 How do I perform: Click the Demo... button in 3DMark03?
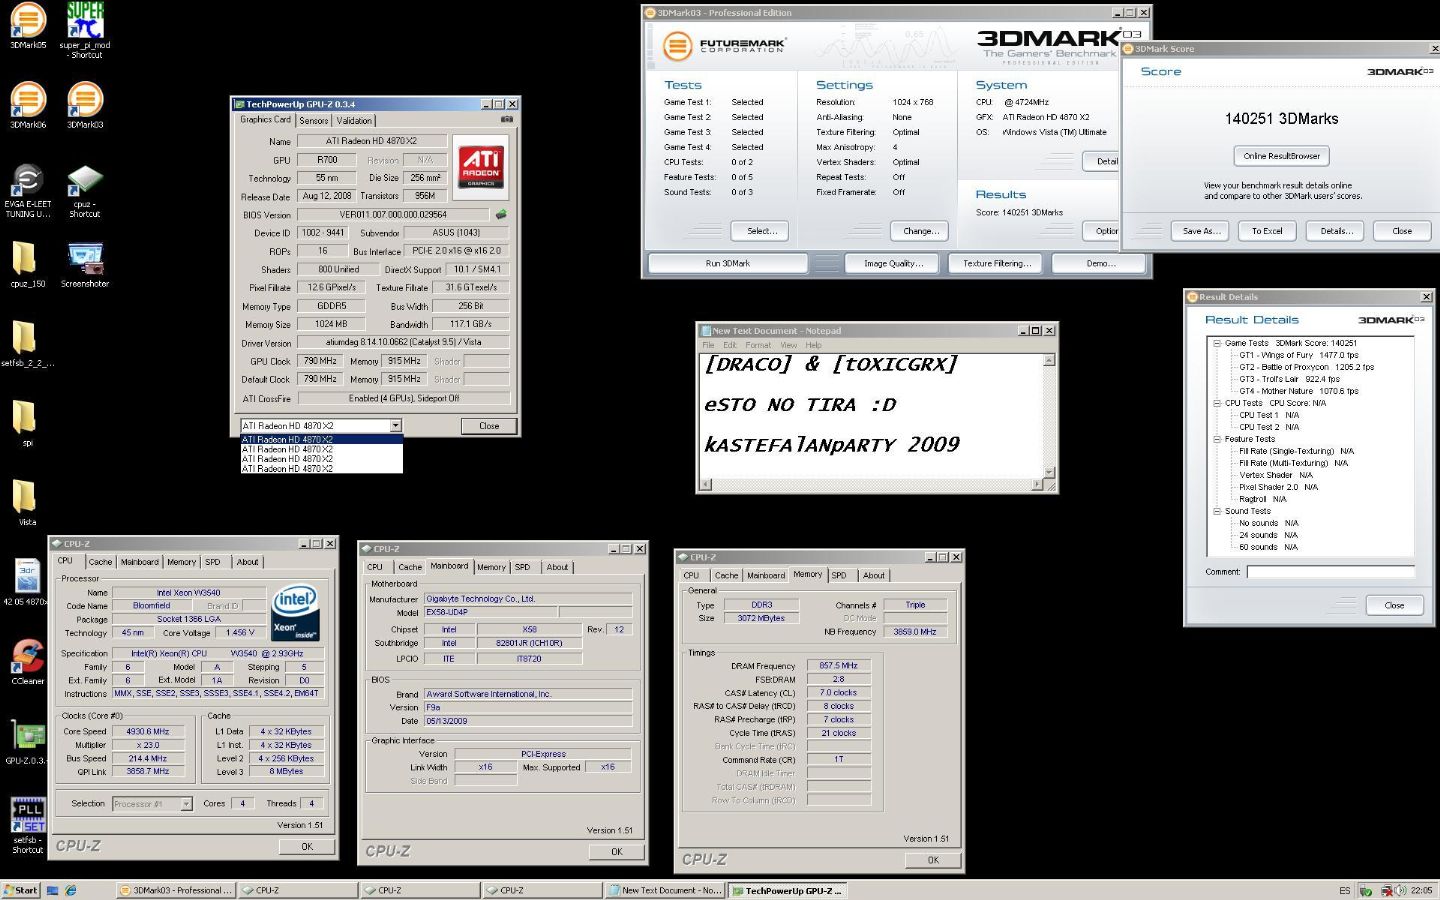1100,263
